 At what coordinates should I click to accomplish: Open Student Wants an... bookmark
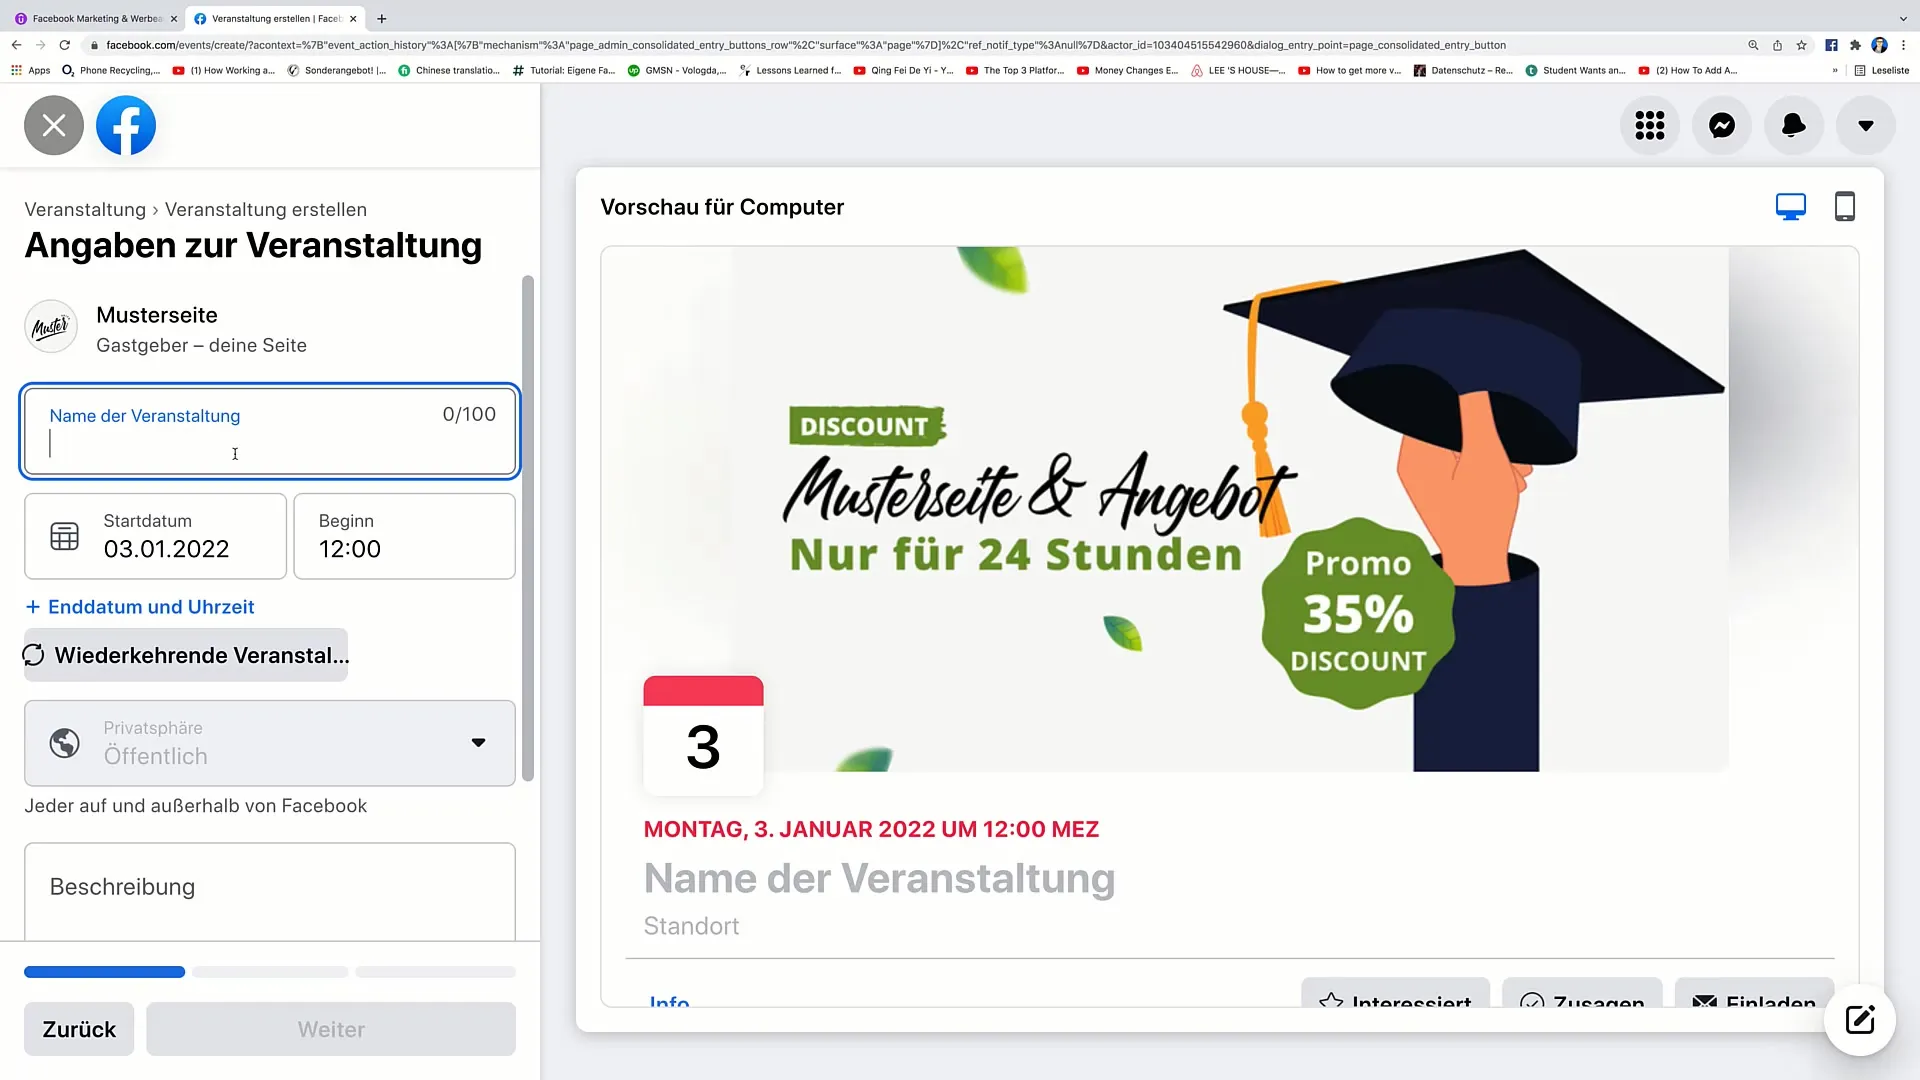[1575, 71]
